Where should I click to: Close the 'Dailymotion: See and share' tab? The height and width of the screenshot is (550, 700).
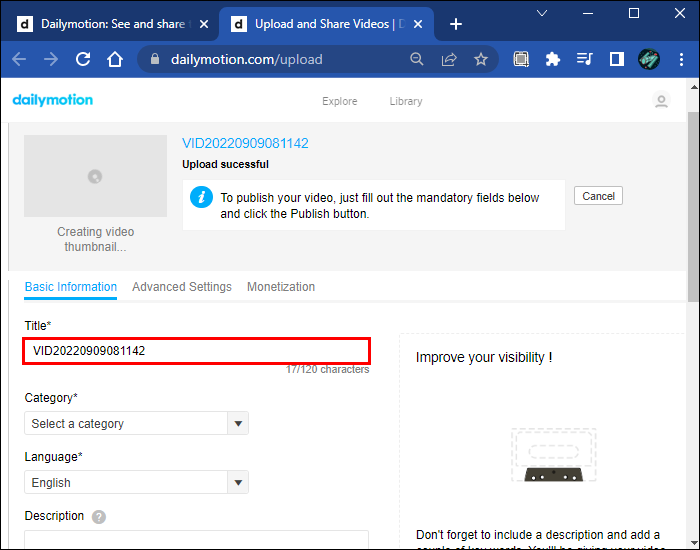[204, 24]
